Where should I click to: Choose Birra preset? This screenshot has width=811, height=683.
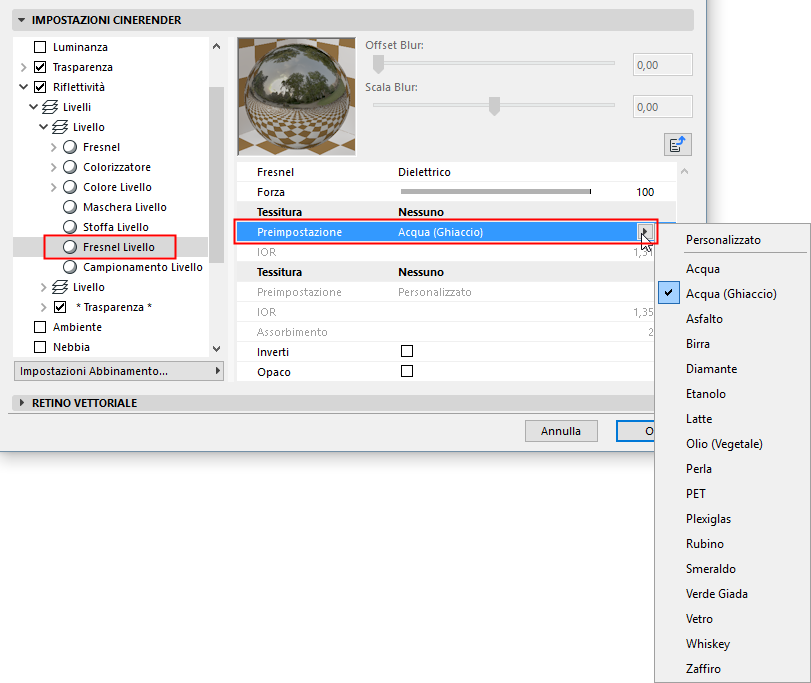click(x=732, y=344)
